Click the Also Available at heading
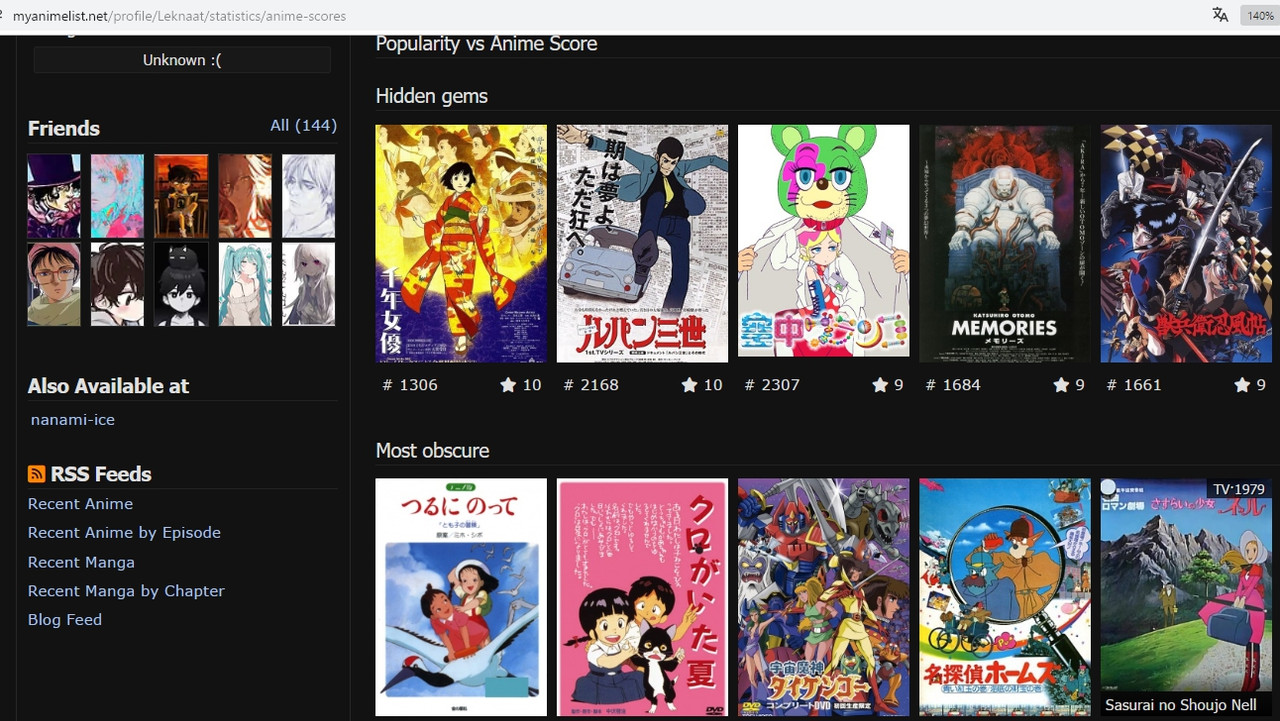The image size is (1280, 721). coord(108,386)
